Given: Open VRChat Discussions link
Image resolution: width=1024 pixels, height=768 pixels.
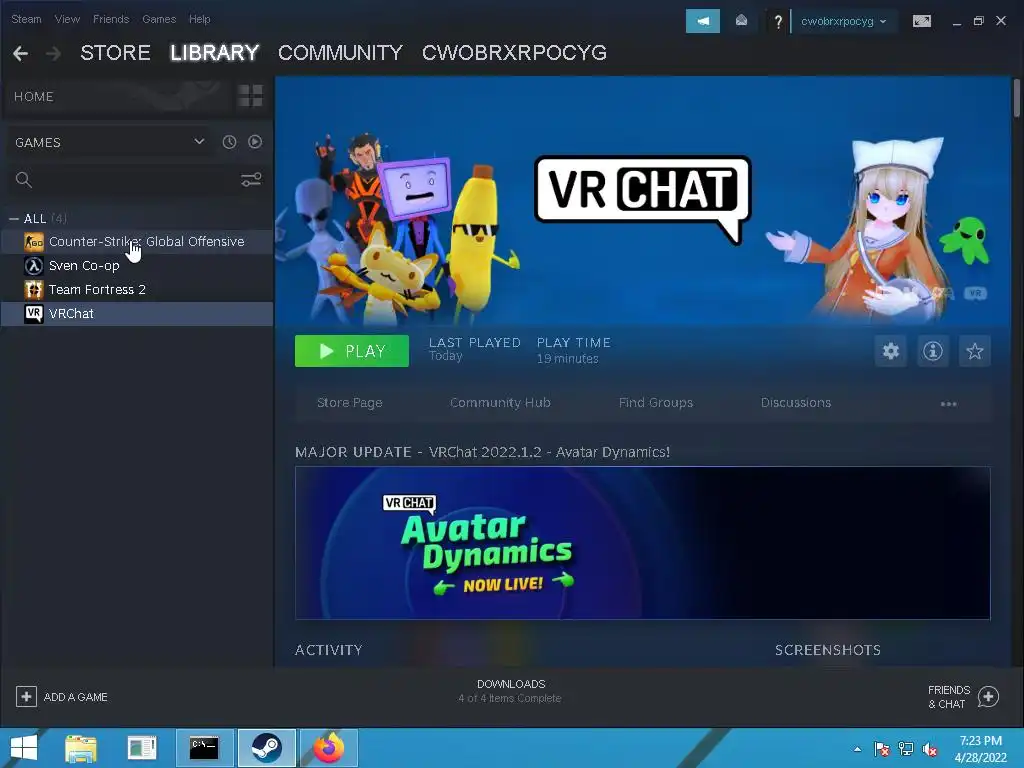Looking at the screenshot, I should tap(796, 403).
